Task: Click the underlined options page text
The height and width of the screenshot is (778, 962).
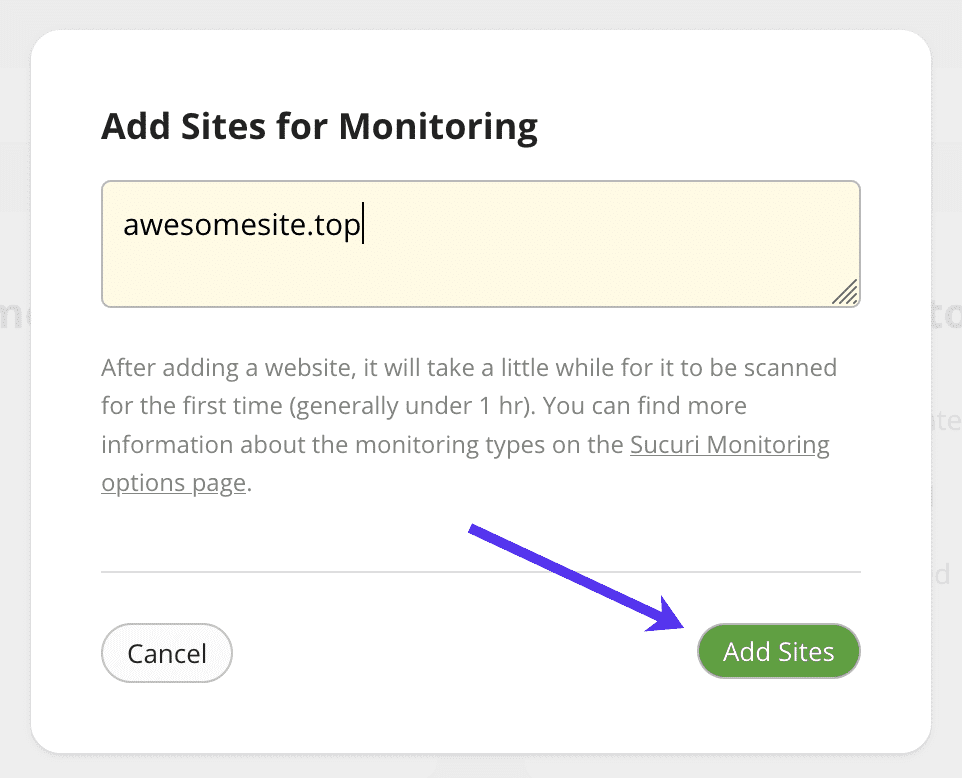Action: 172,482
